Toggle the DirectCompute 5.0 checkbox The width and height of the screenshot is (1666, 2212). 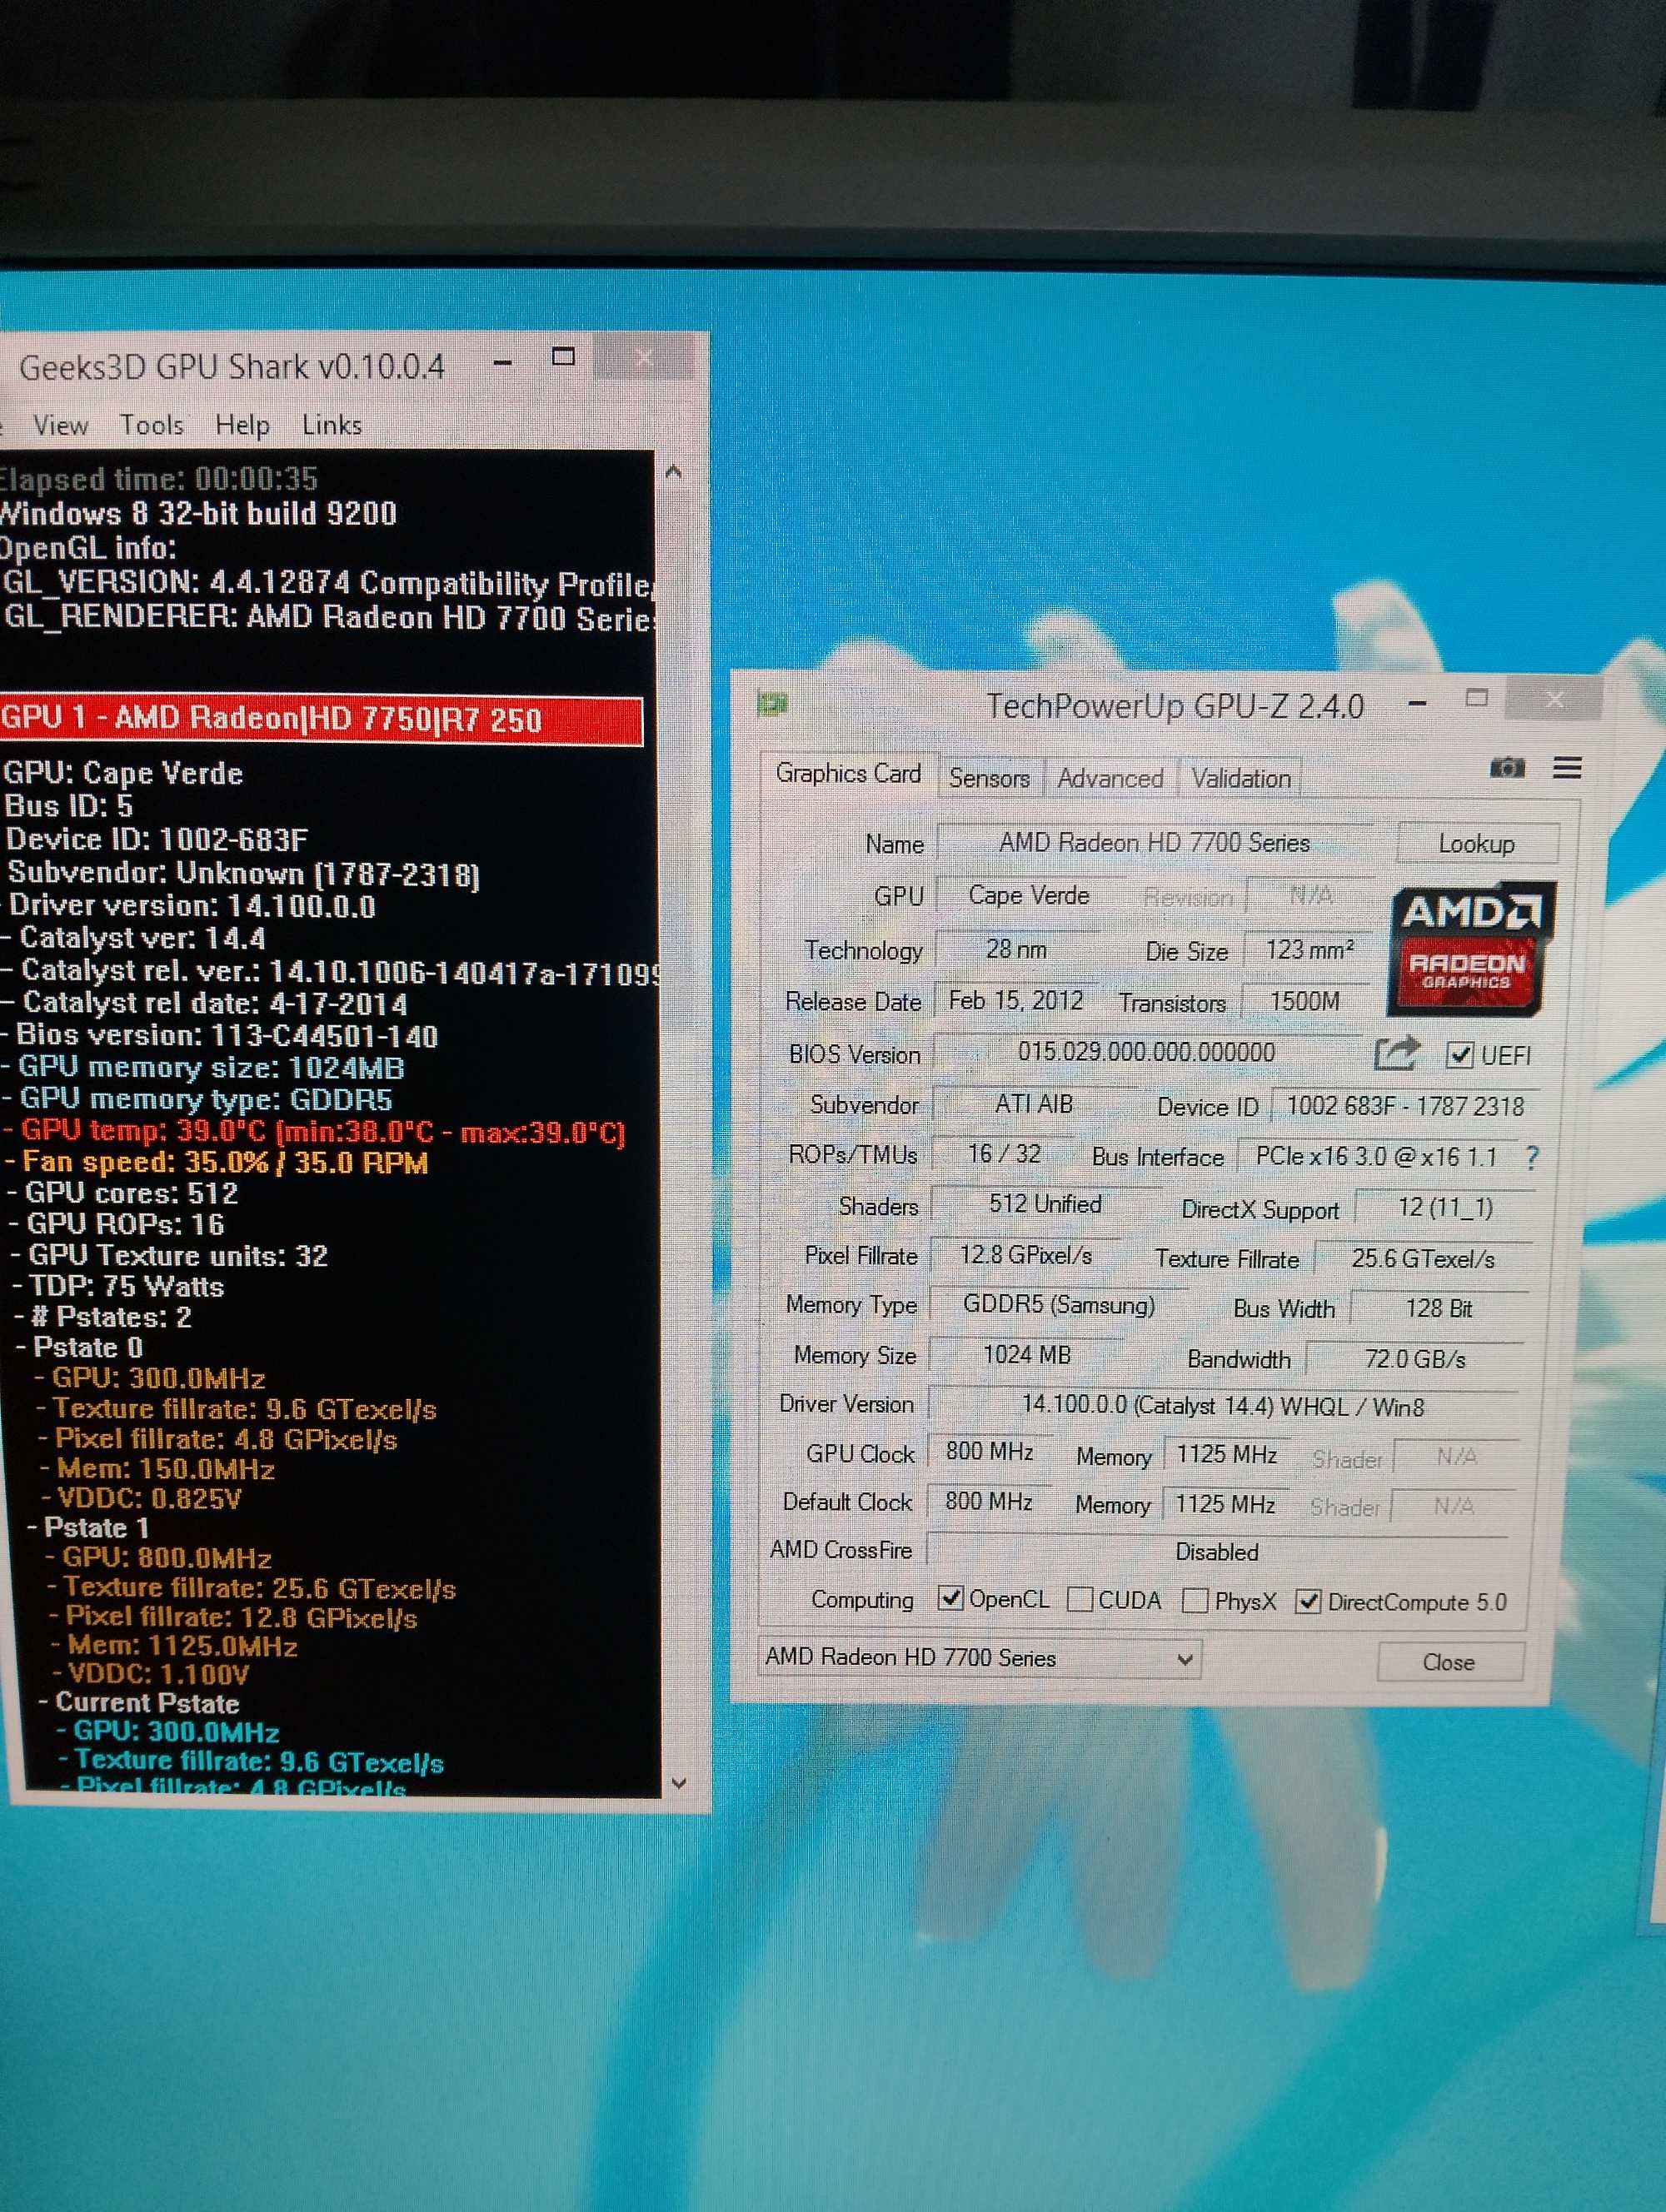(1307, 1602)
